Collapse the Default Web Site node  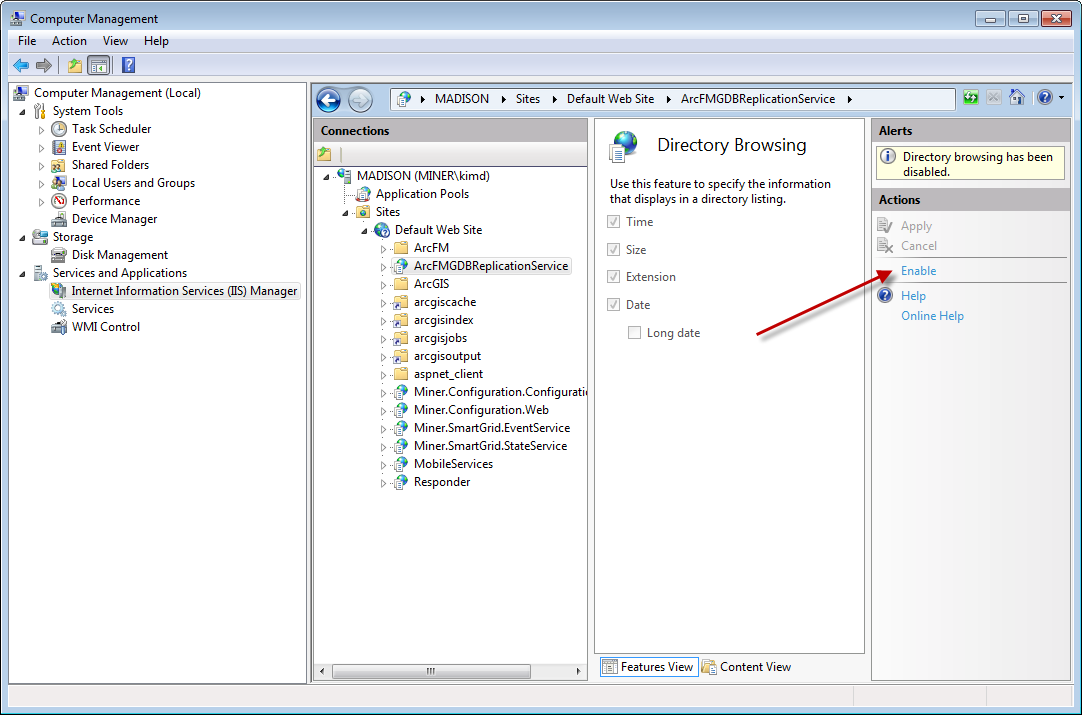pyautogui.click(x=365, y=230)
